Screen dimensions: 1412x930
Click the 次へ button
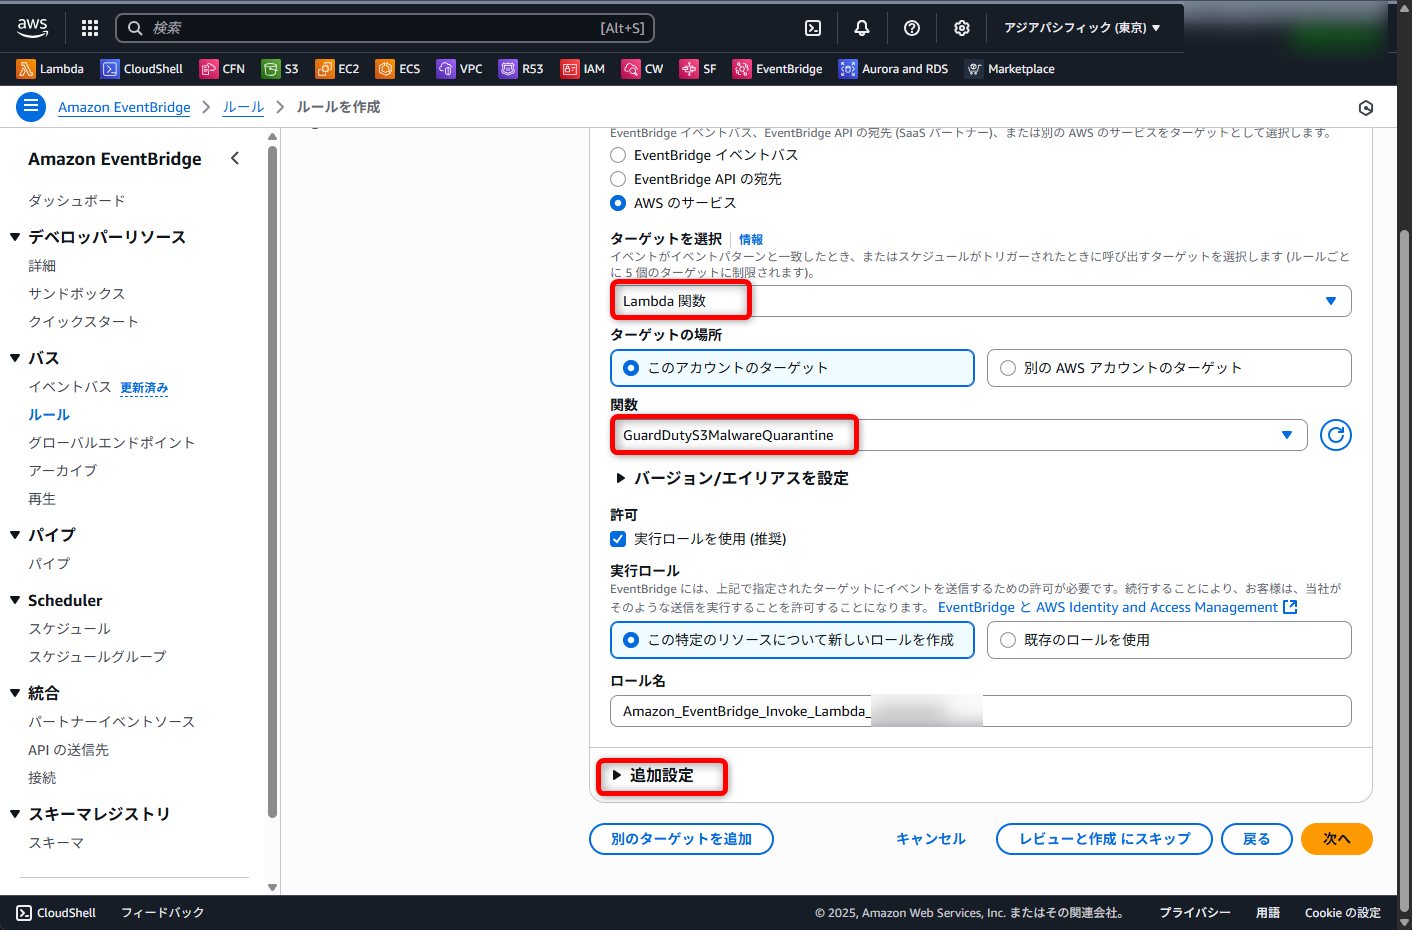click(x=1337, y=839)
